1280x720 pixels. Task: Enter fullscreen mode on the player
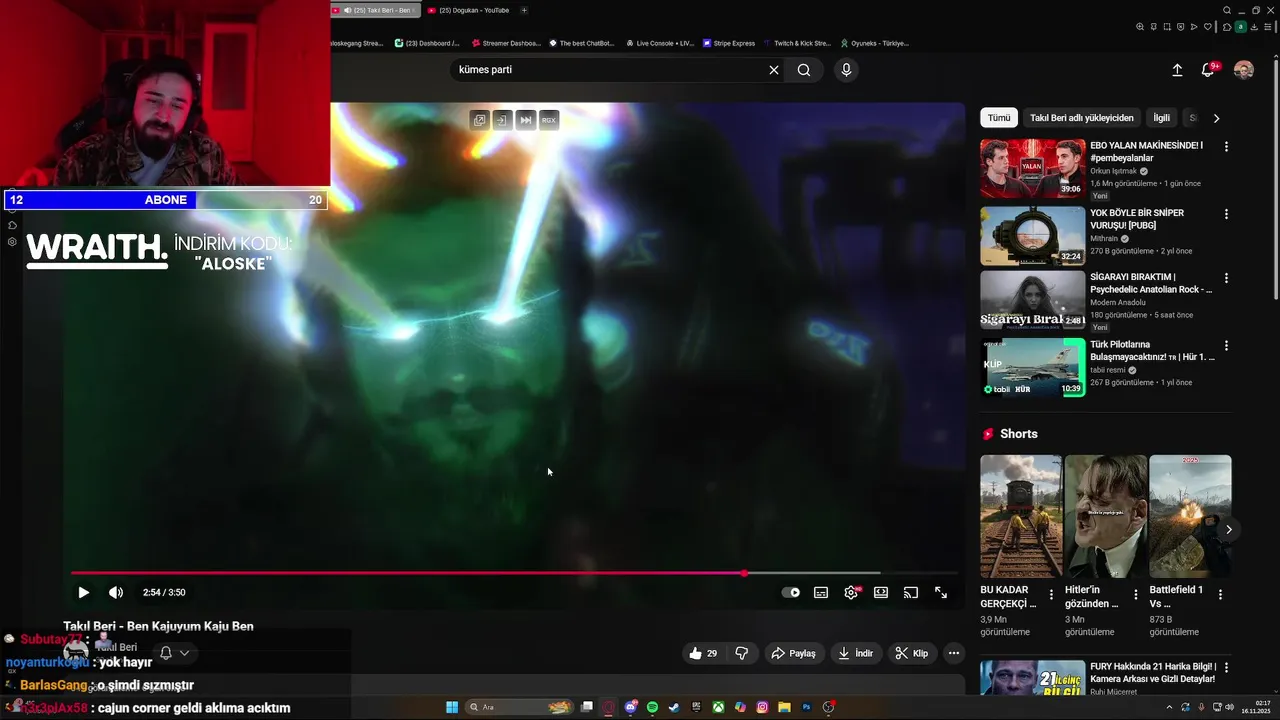point(941,592)
